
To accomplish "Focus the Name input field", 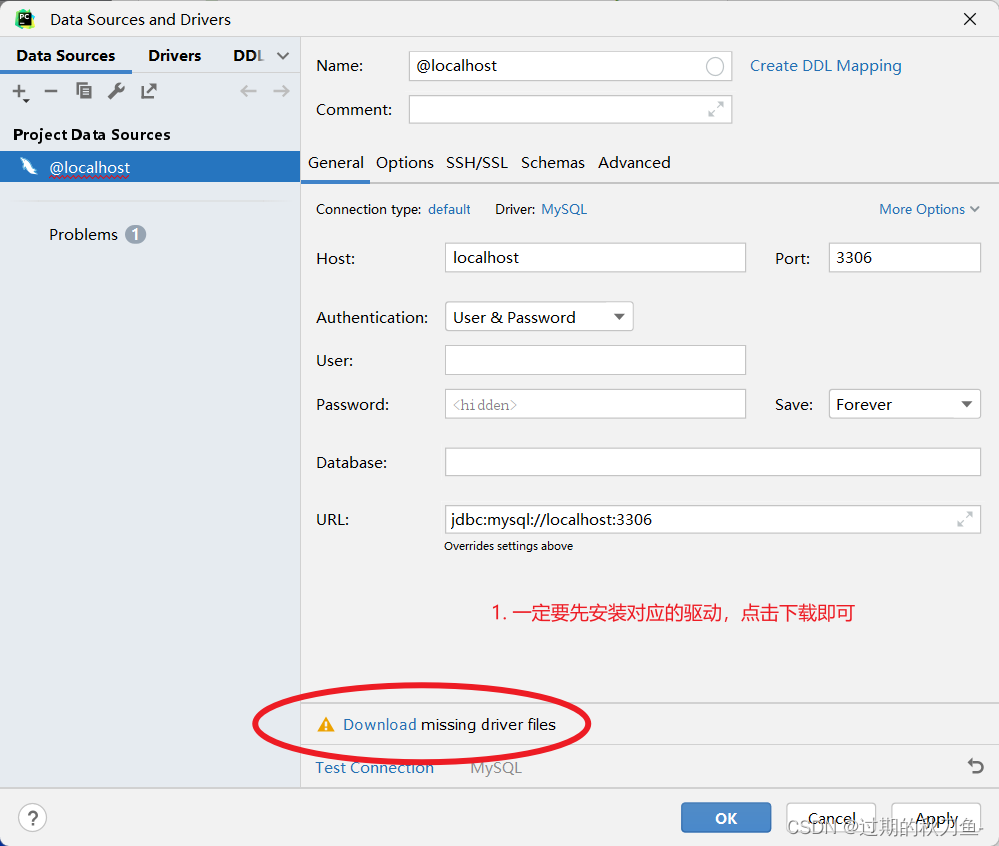I will point(570,66).
